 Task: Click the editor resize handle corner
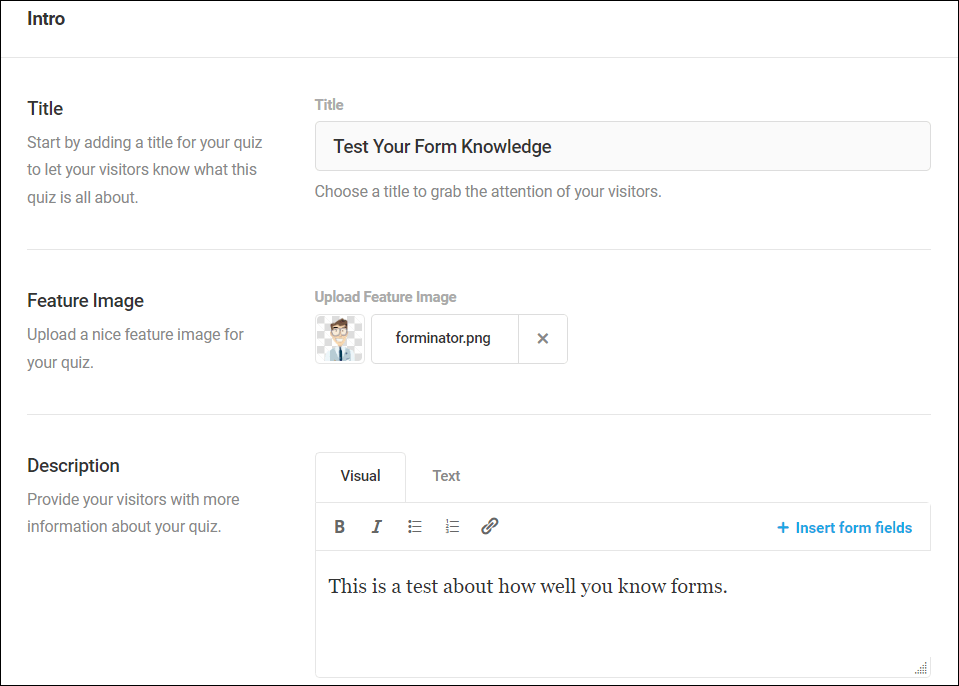click(921, 668)
